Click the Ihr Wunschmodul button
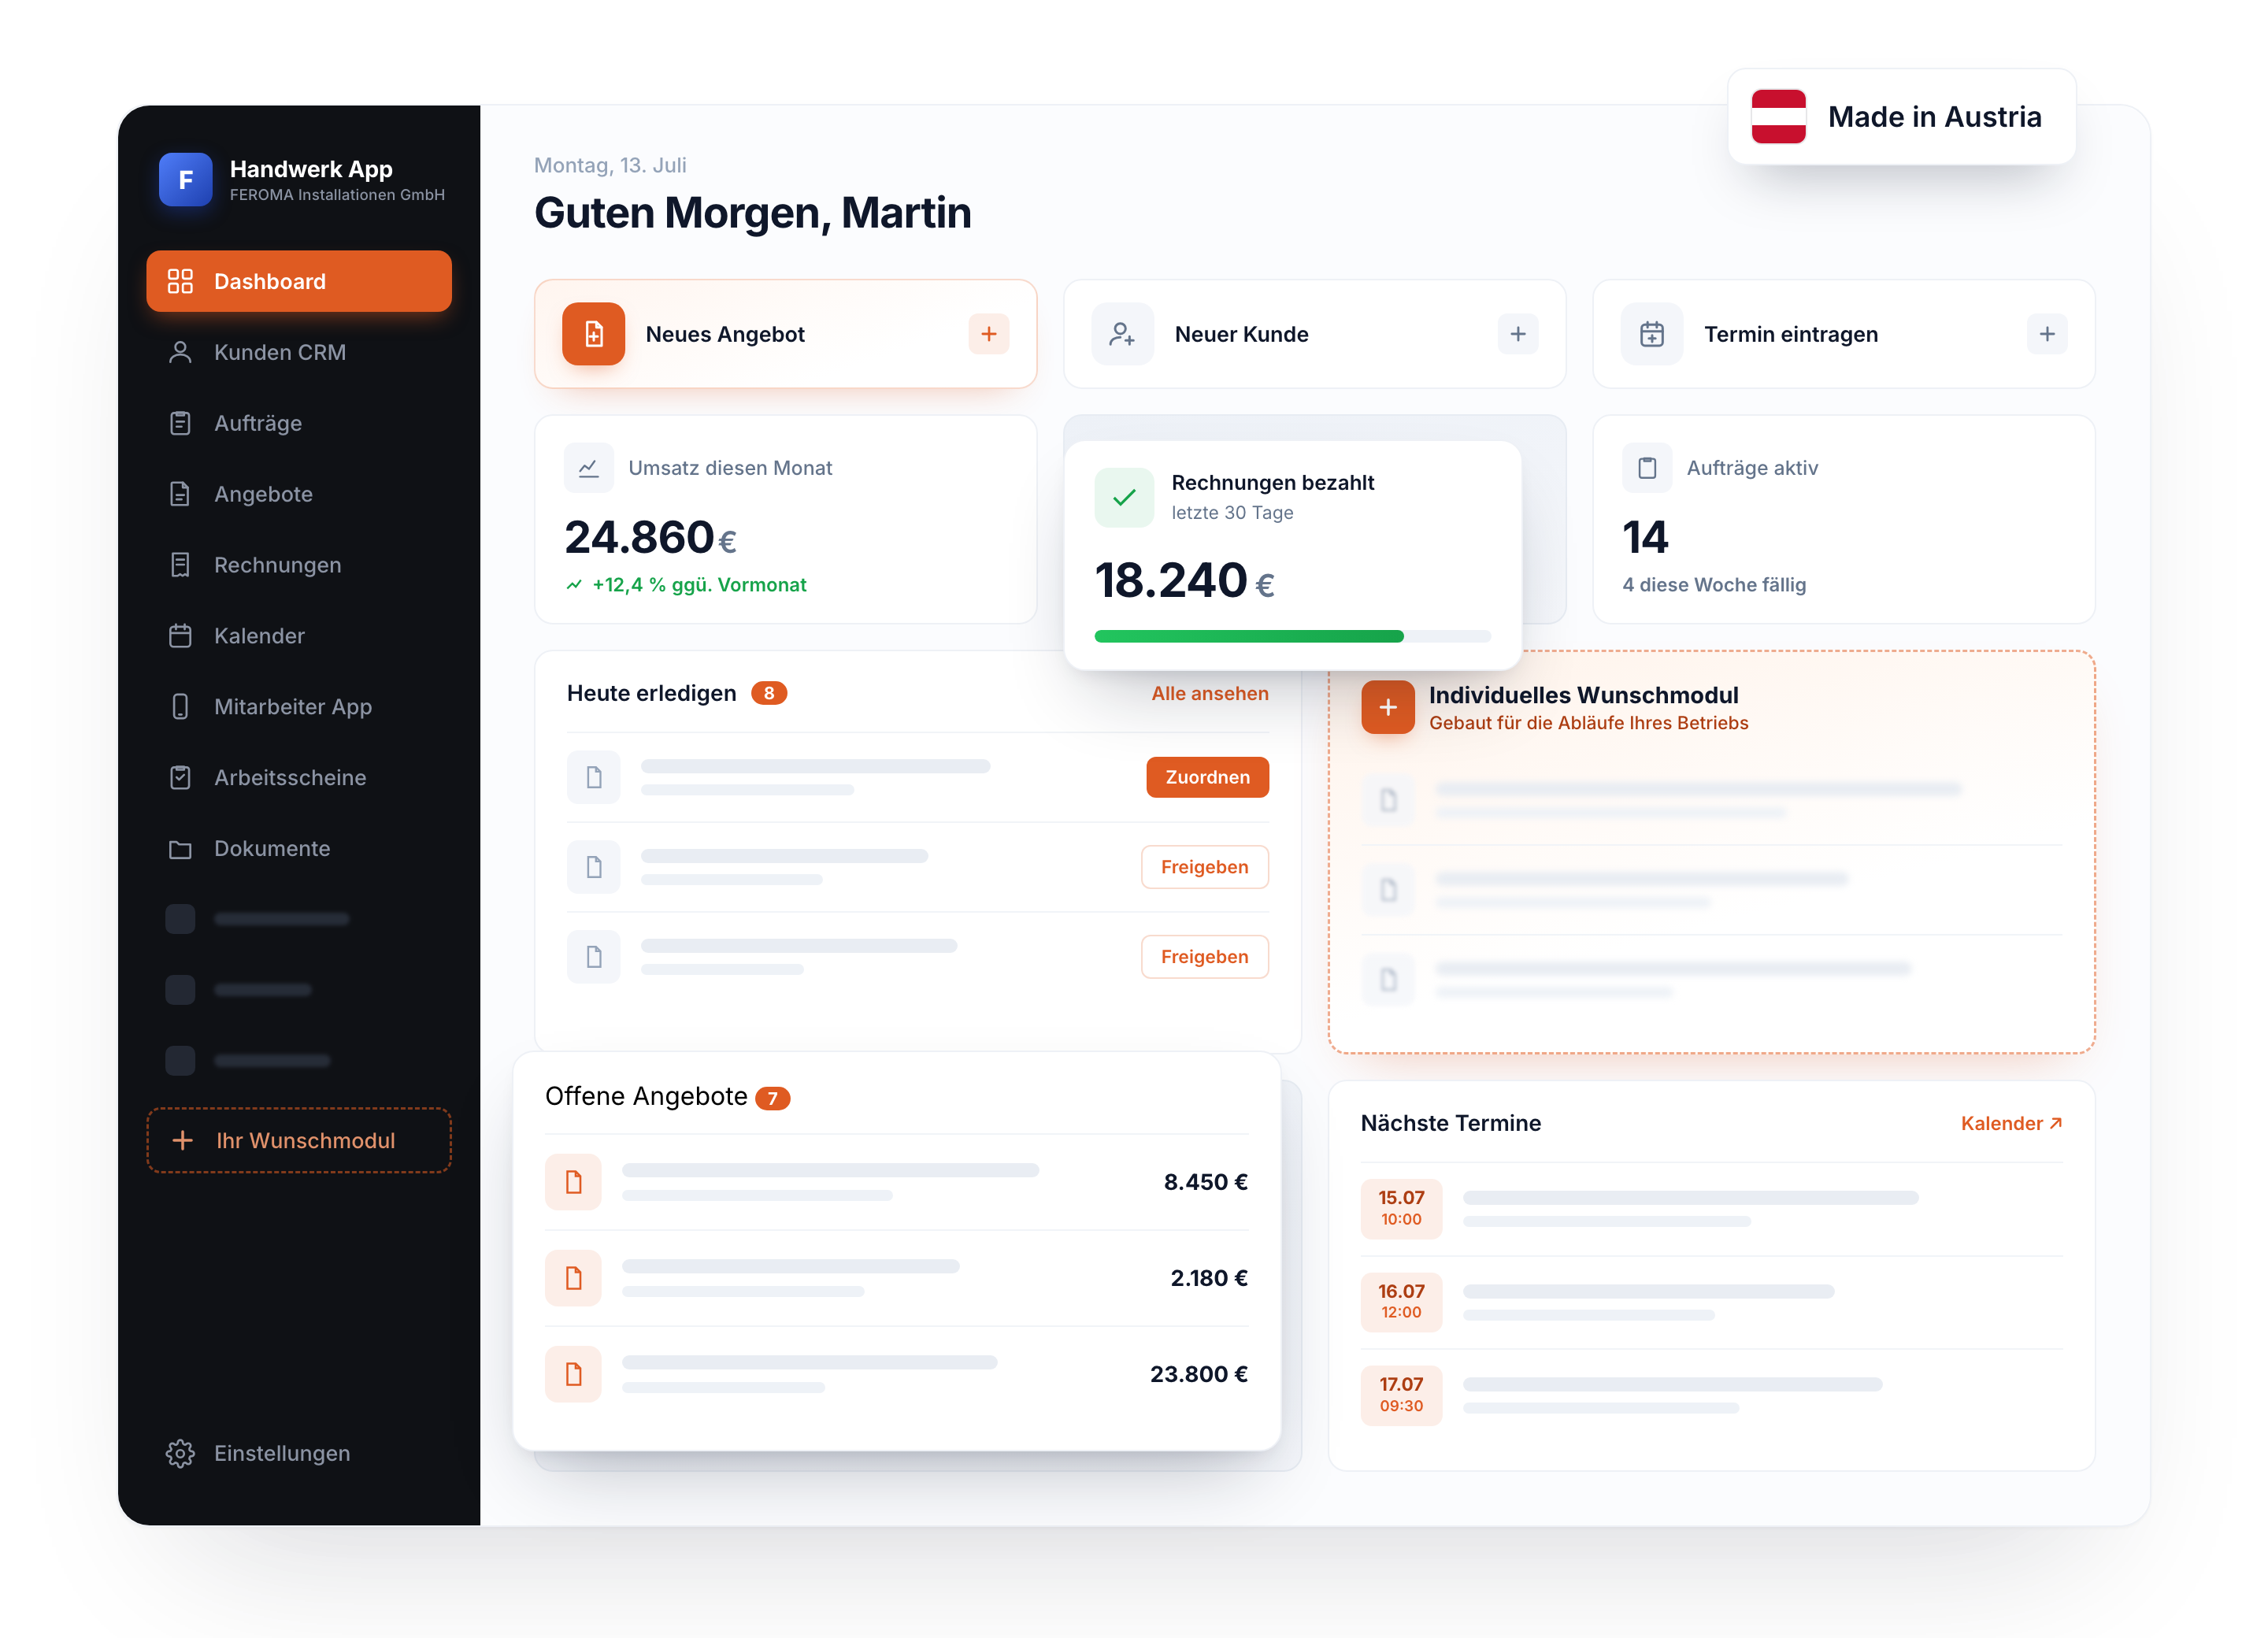Screen dimensions: 2268x1638 [x=298, y=1140]
